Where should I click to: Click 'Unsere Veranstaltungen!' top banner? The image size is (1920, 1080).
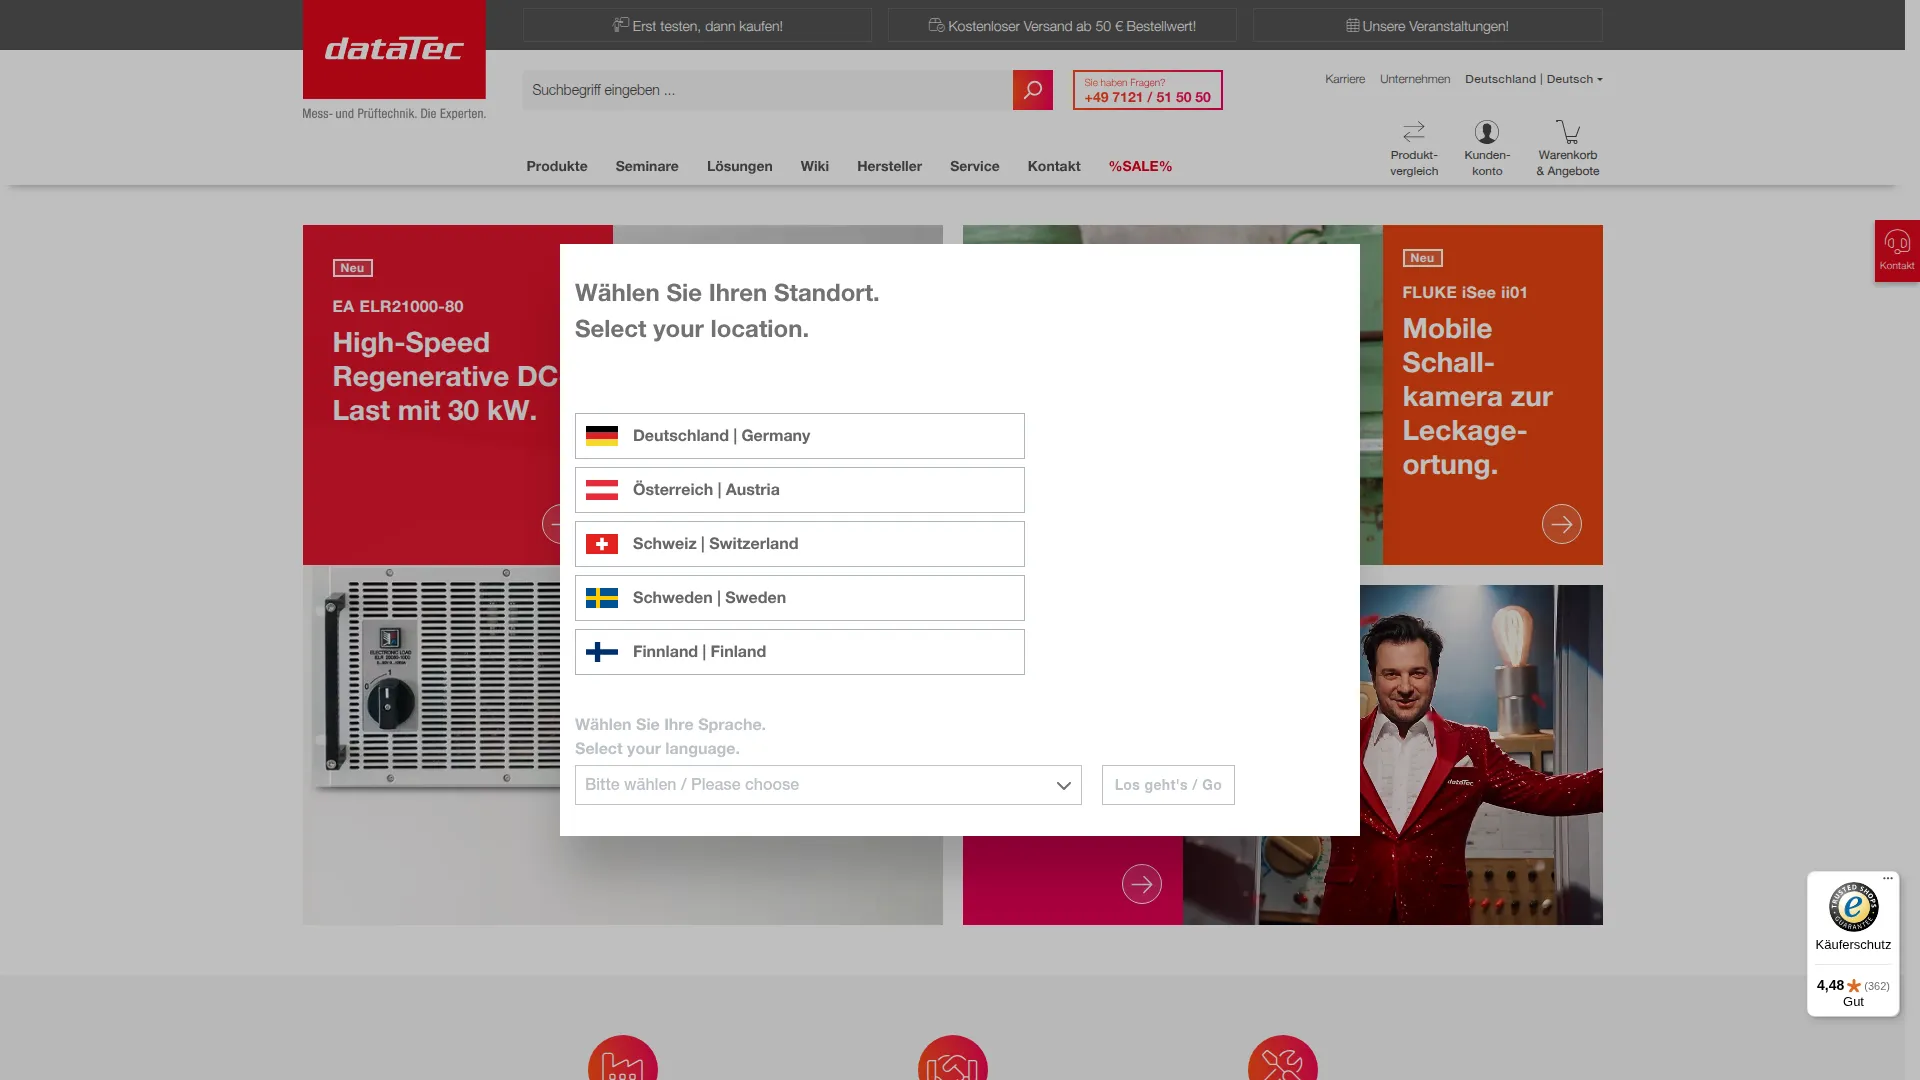pos(1427,25)
